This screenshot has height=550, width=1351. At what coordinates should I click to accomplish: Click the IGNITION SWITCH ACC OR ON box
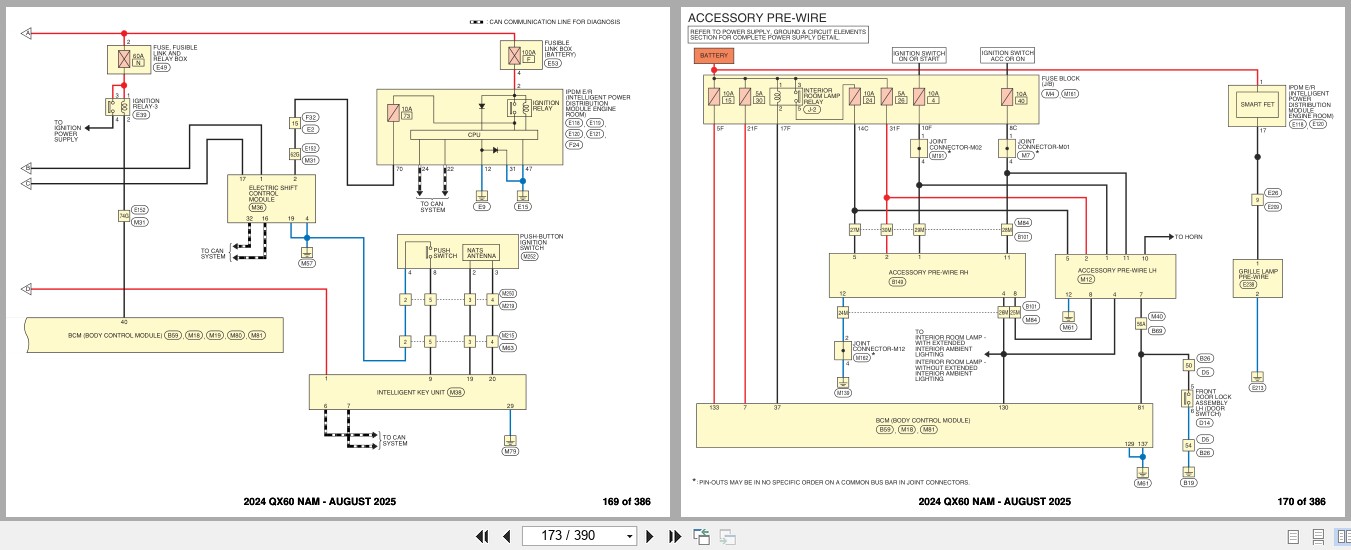[x=1006, y=56]
